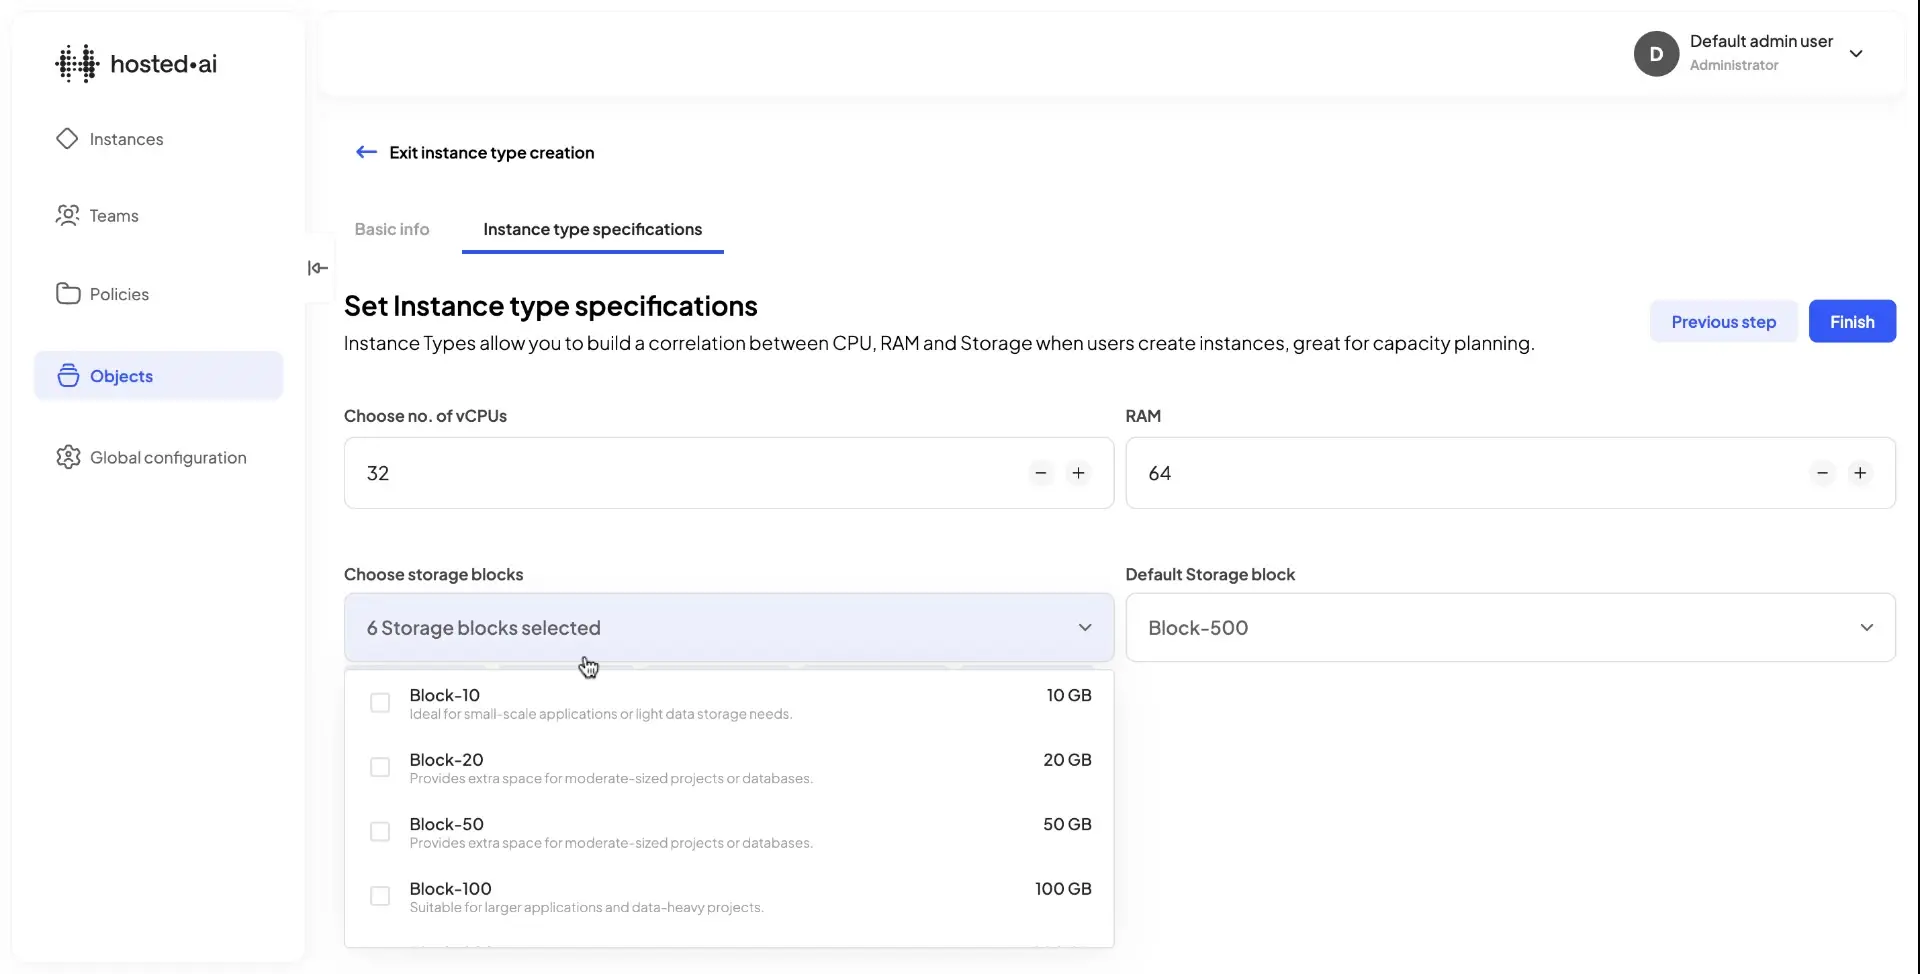Open the Default Storage block dropdown

[x=1510, y=627]
